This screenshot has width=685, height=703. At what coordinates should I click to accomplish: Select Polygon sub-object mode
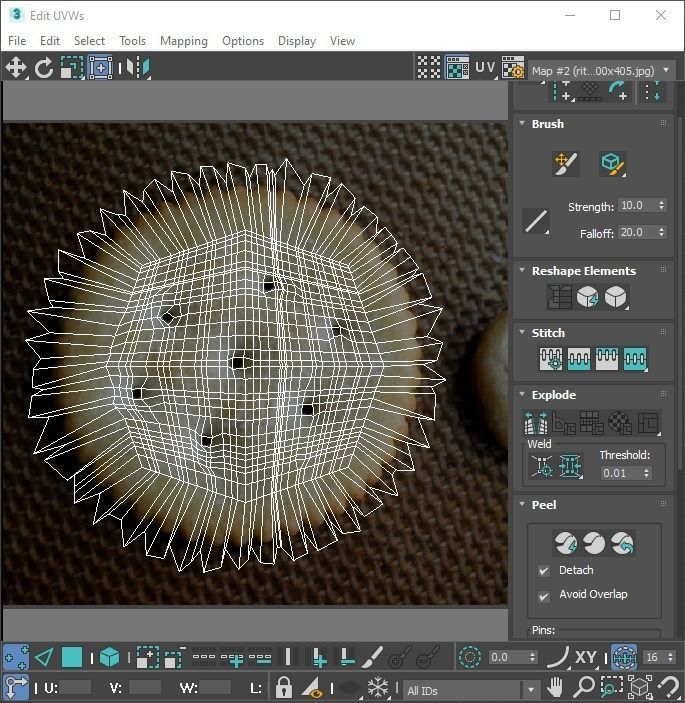(72, 657)
